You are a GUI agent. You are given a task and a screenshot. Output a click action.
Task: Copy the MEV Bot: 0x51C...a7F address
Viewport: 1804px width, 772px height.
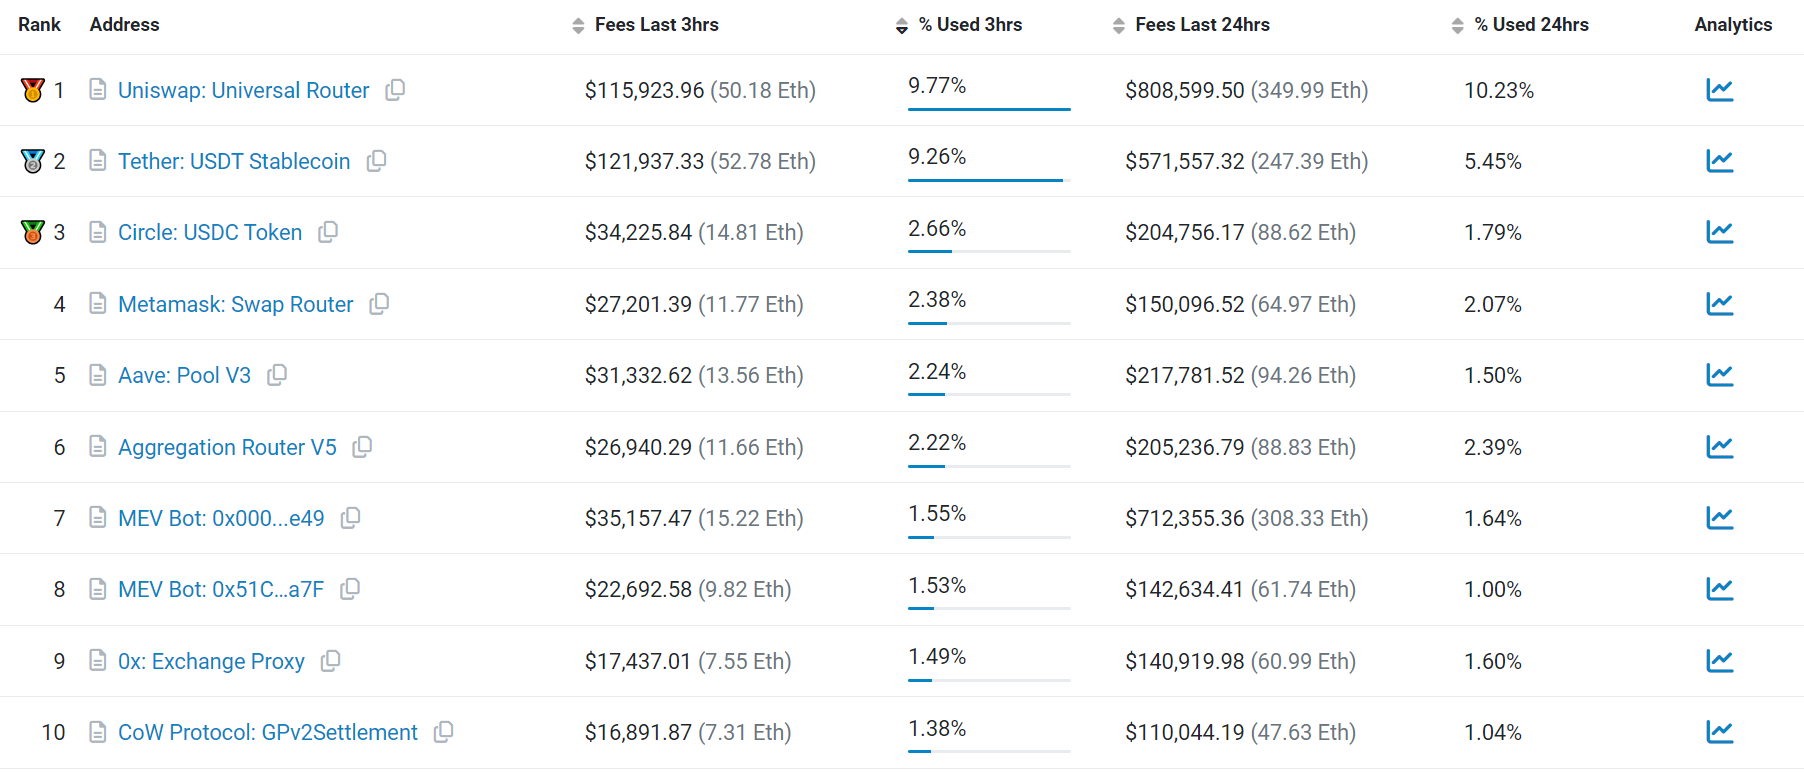point(349,589)
